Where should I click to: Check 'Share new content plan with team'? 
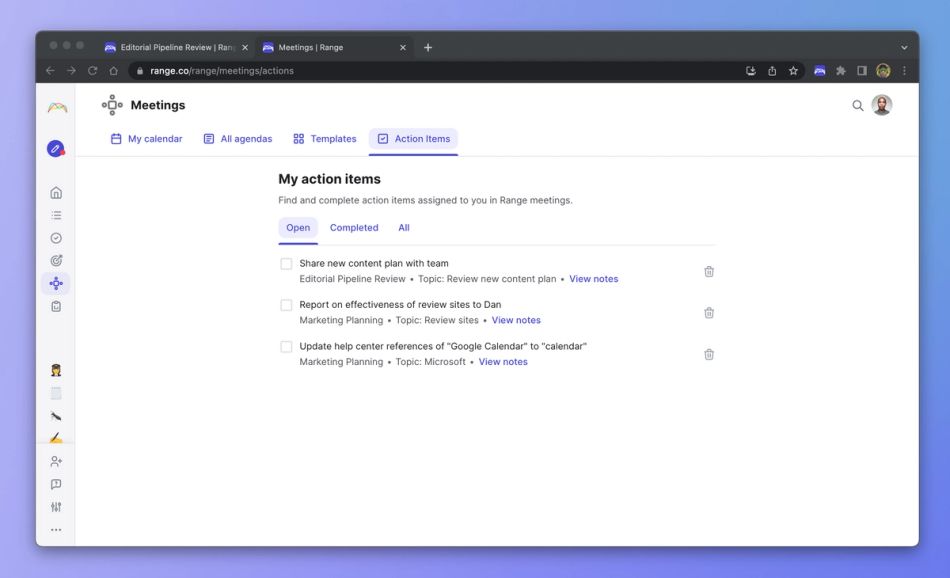286,264
